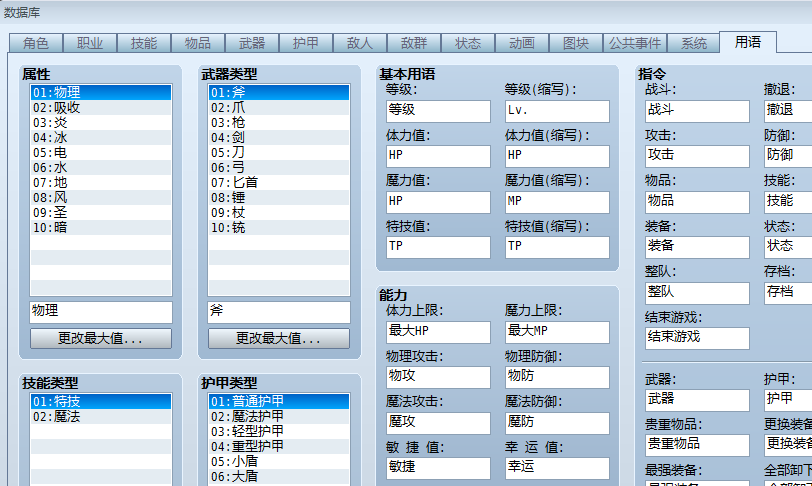This screenshot has width=812, height=486.
Task: Select 07:匕首 weapon type row
Action: [x=279, y=183]
